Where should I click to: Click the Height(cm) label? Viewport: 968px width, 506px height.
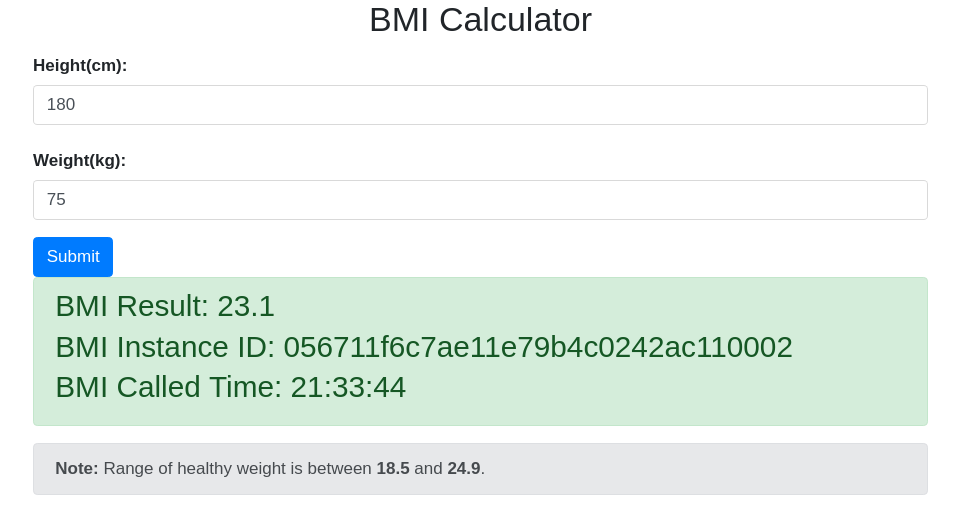[x=80, y=66]
